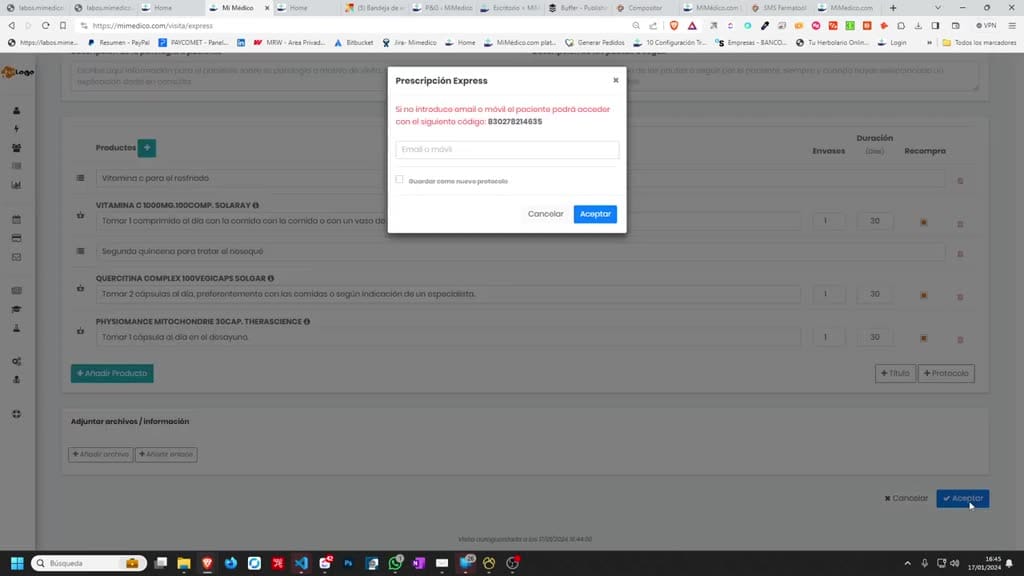
Task: Open the user profile sidebar icon
Action: [x=16, y=110]
